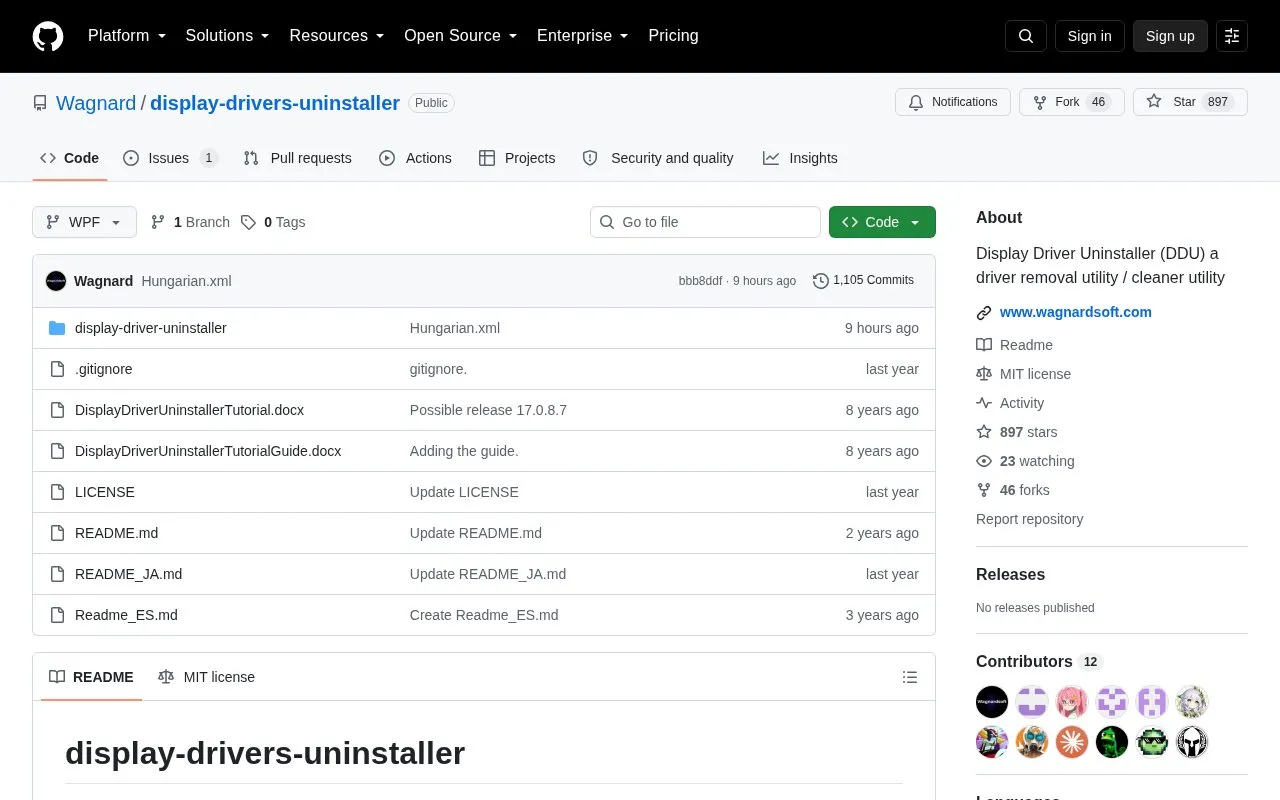The width and height of the screenshot is (1280, 800).
Task: Open the 1,105 Commits link
Action: coord(863,280)
